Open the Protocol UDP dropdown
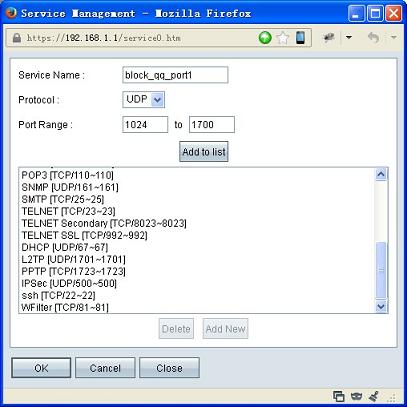Screen dimensions: 407x407 click(144, 99)
